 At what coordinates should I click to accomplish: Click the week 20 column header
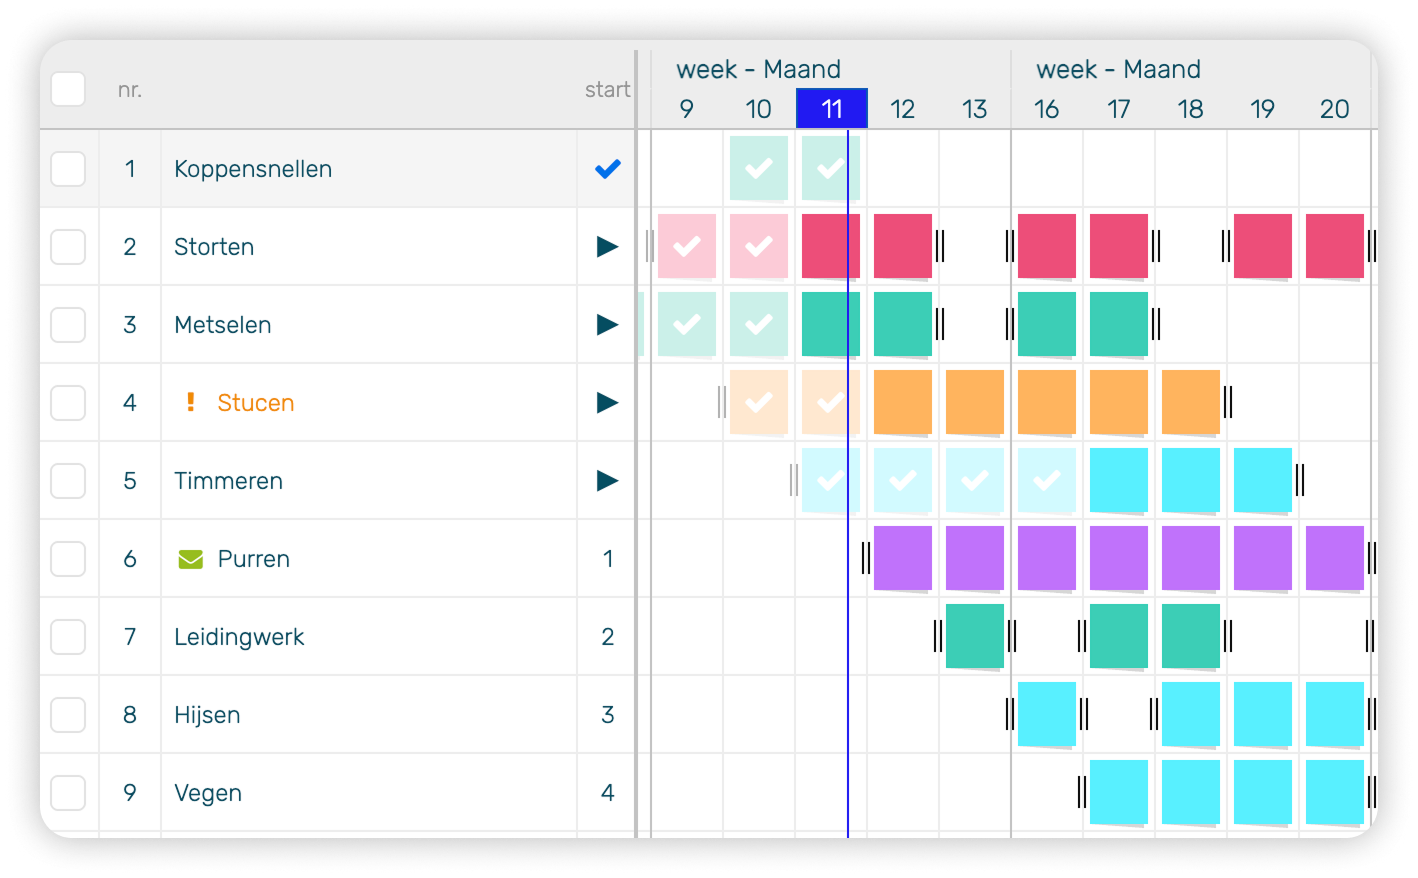(x=1335, y=109)
